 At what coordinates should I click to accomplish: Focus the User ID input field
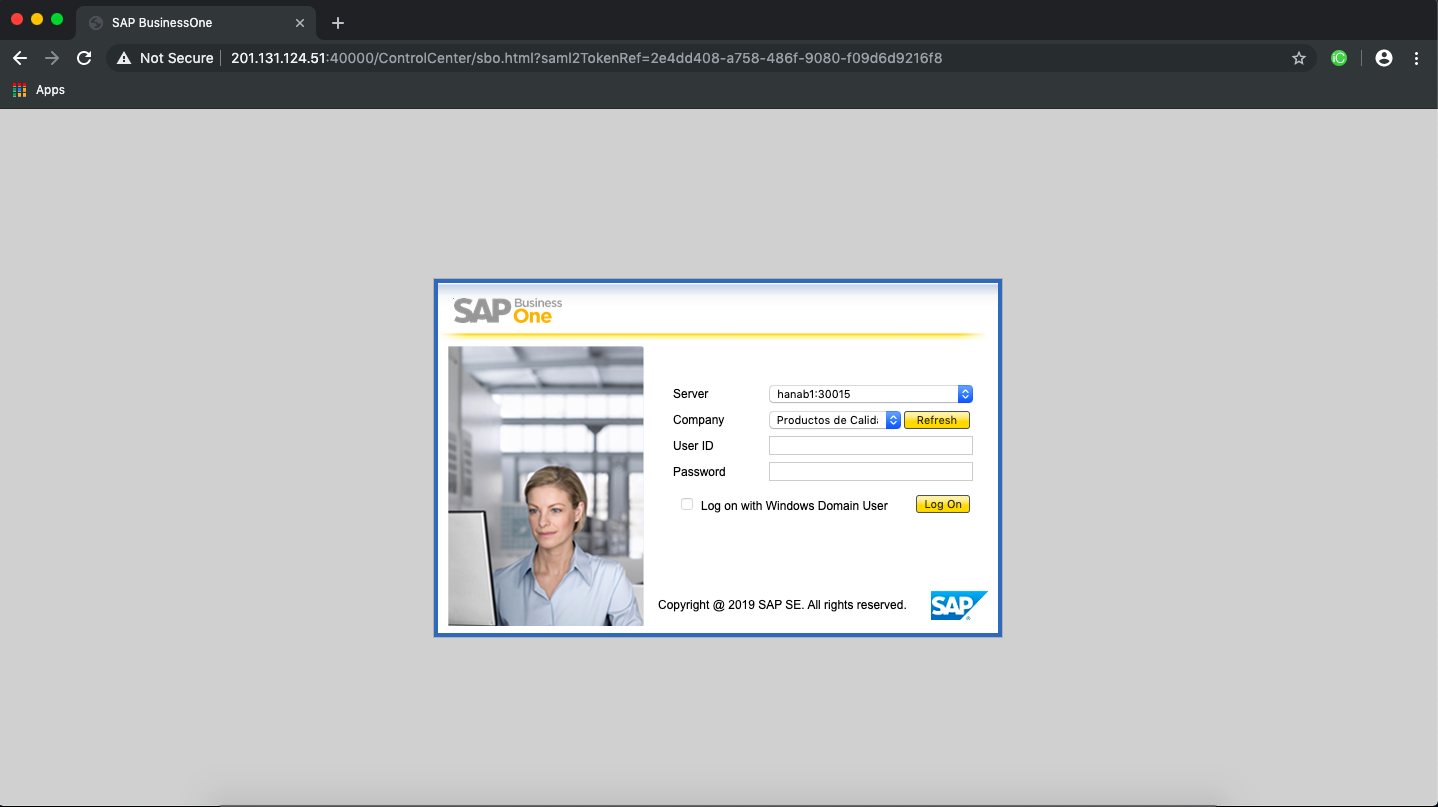pos(871,446)
